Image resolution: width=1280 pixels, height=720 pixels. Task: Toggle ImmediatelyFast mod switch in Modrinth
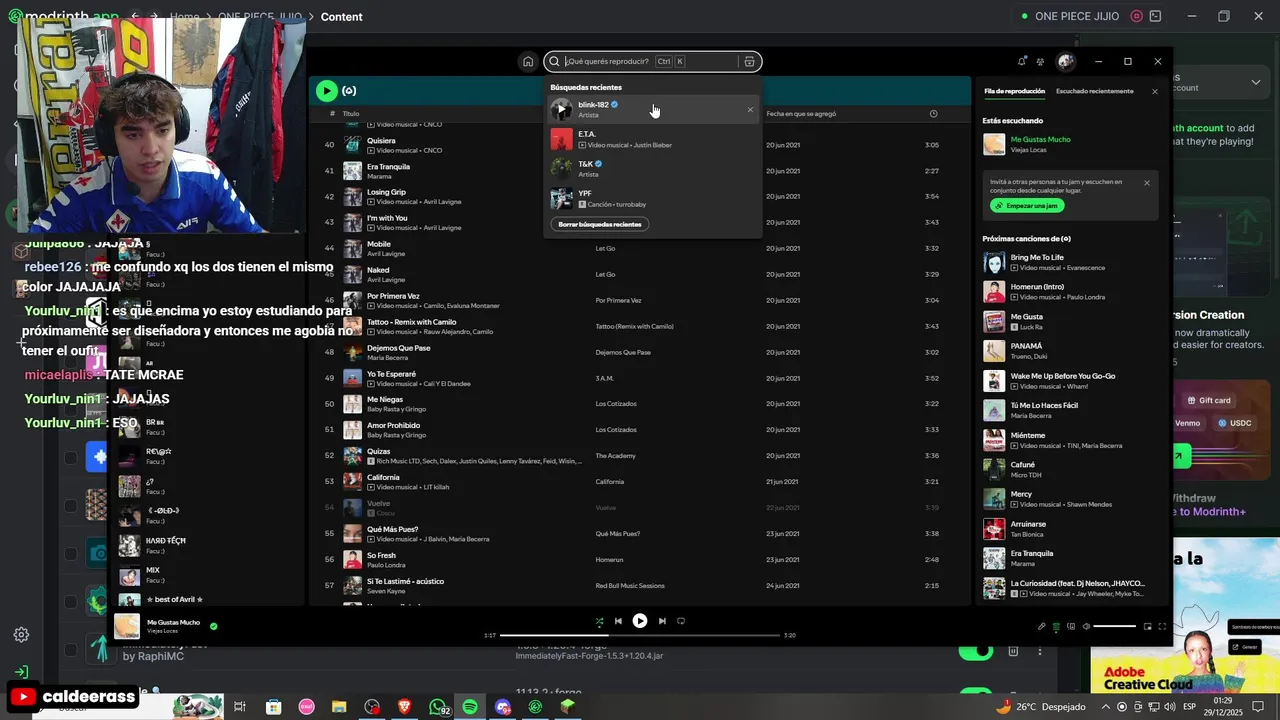tap(975, 651)
